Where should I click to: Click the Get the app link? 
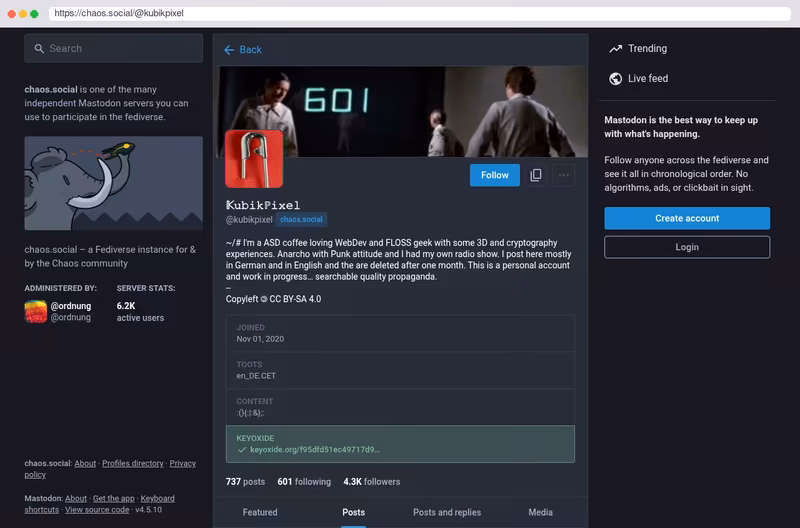[x=114, y=498]
